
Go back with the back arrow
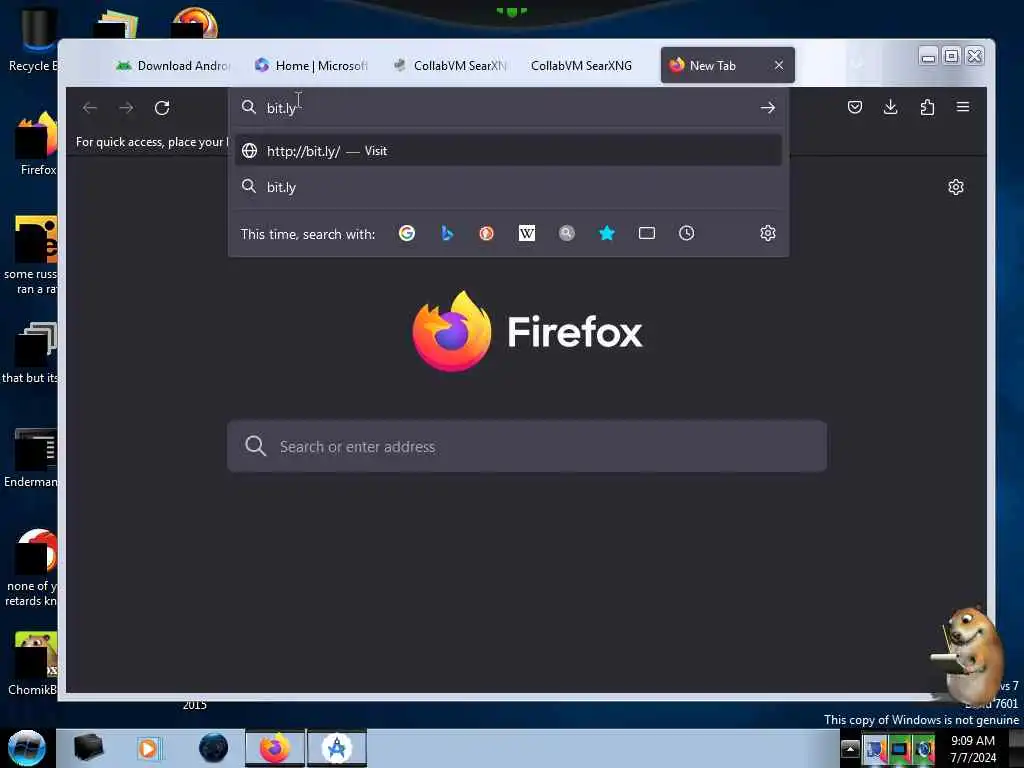point(90,108)
